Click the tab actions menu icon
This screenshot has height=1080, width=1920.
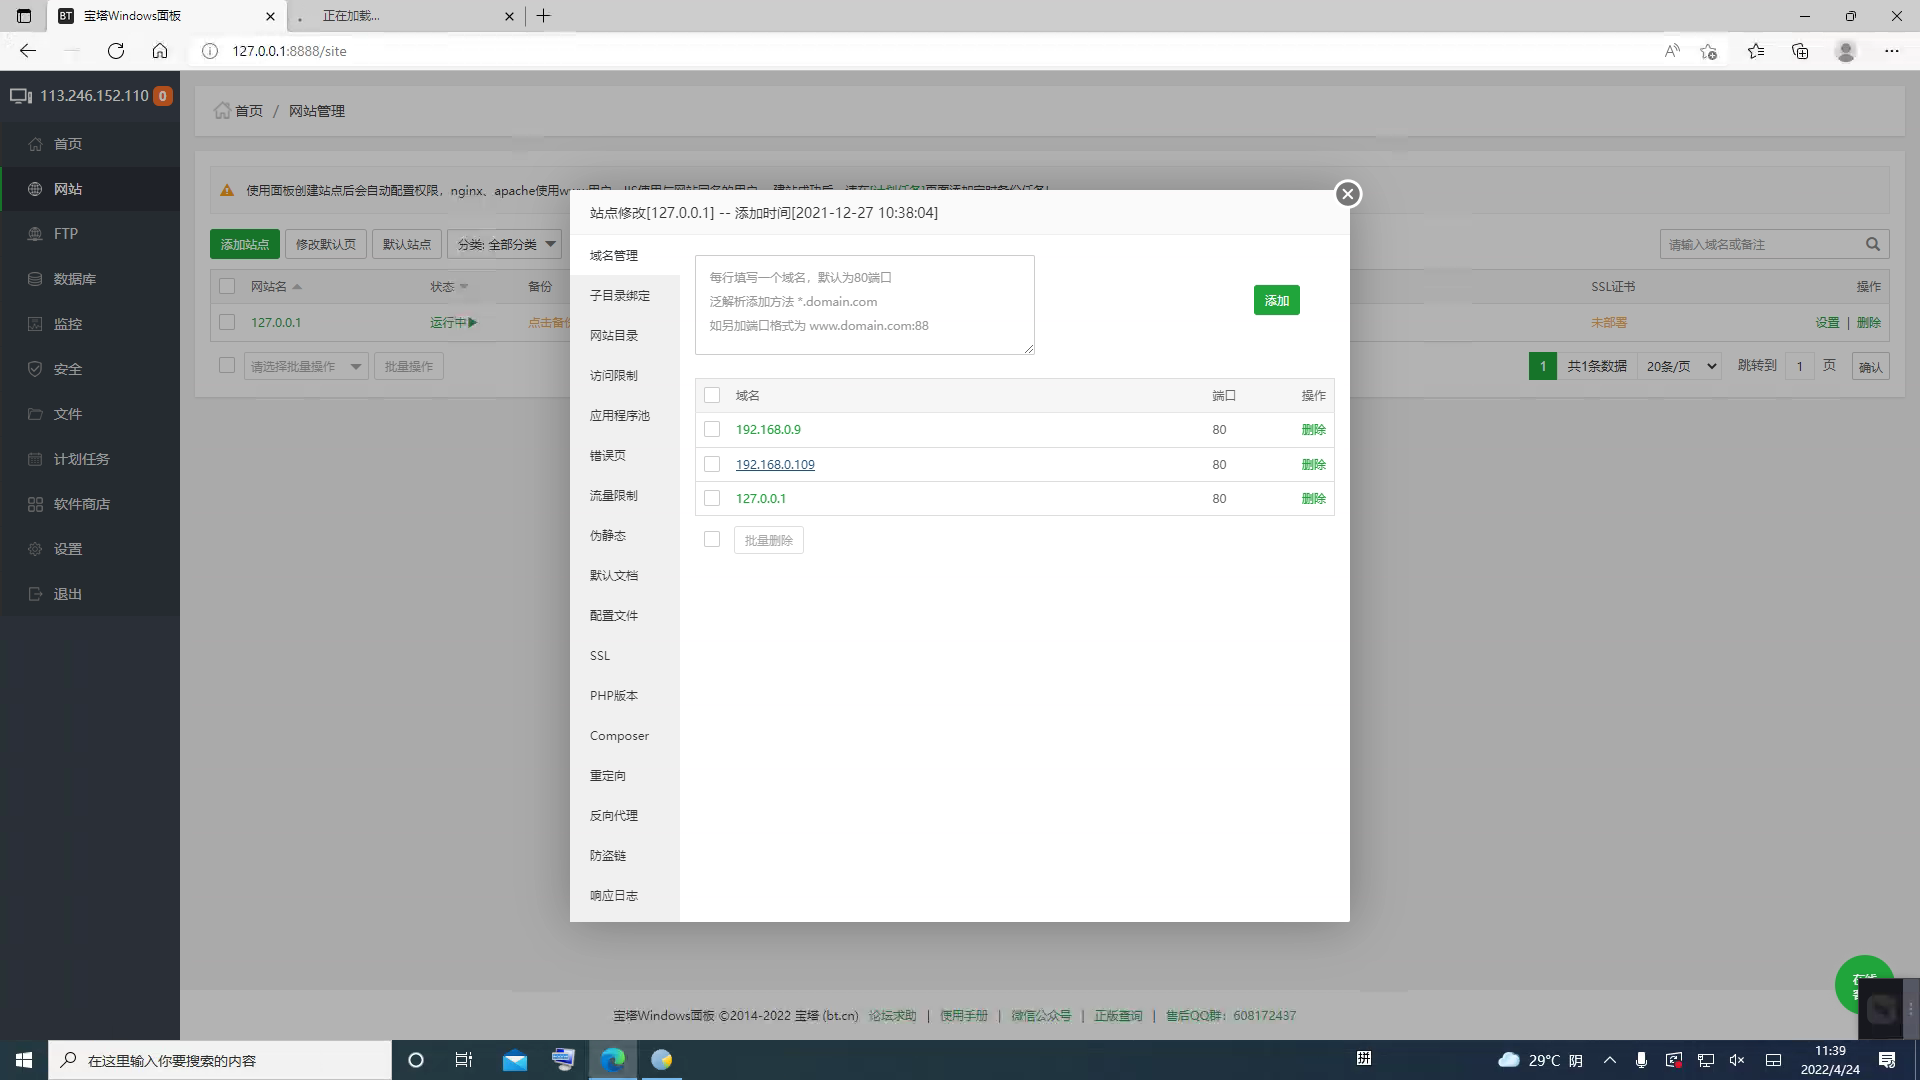[x=24, y=16]
